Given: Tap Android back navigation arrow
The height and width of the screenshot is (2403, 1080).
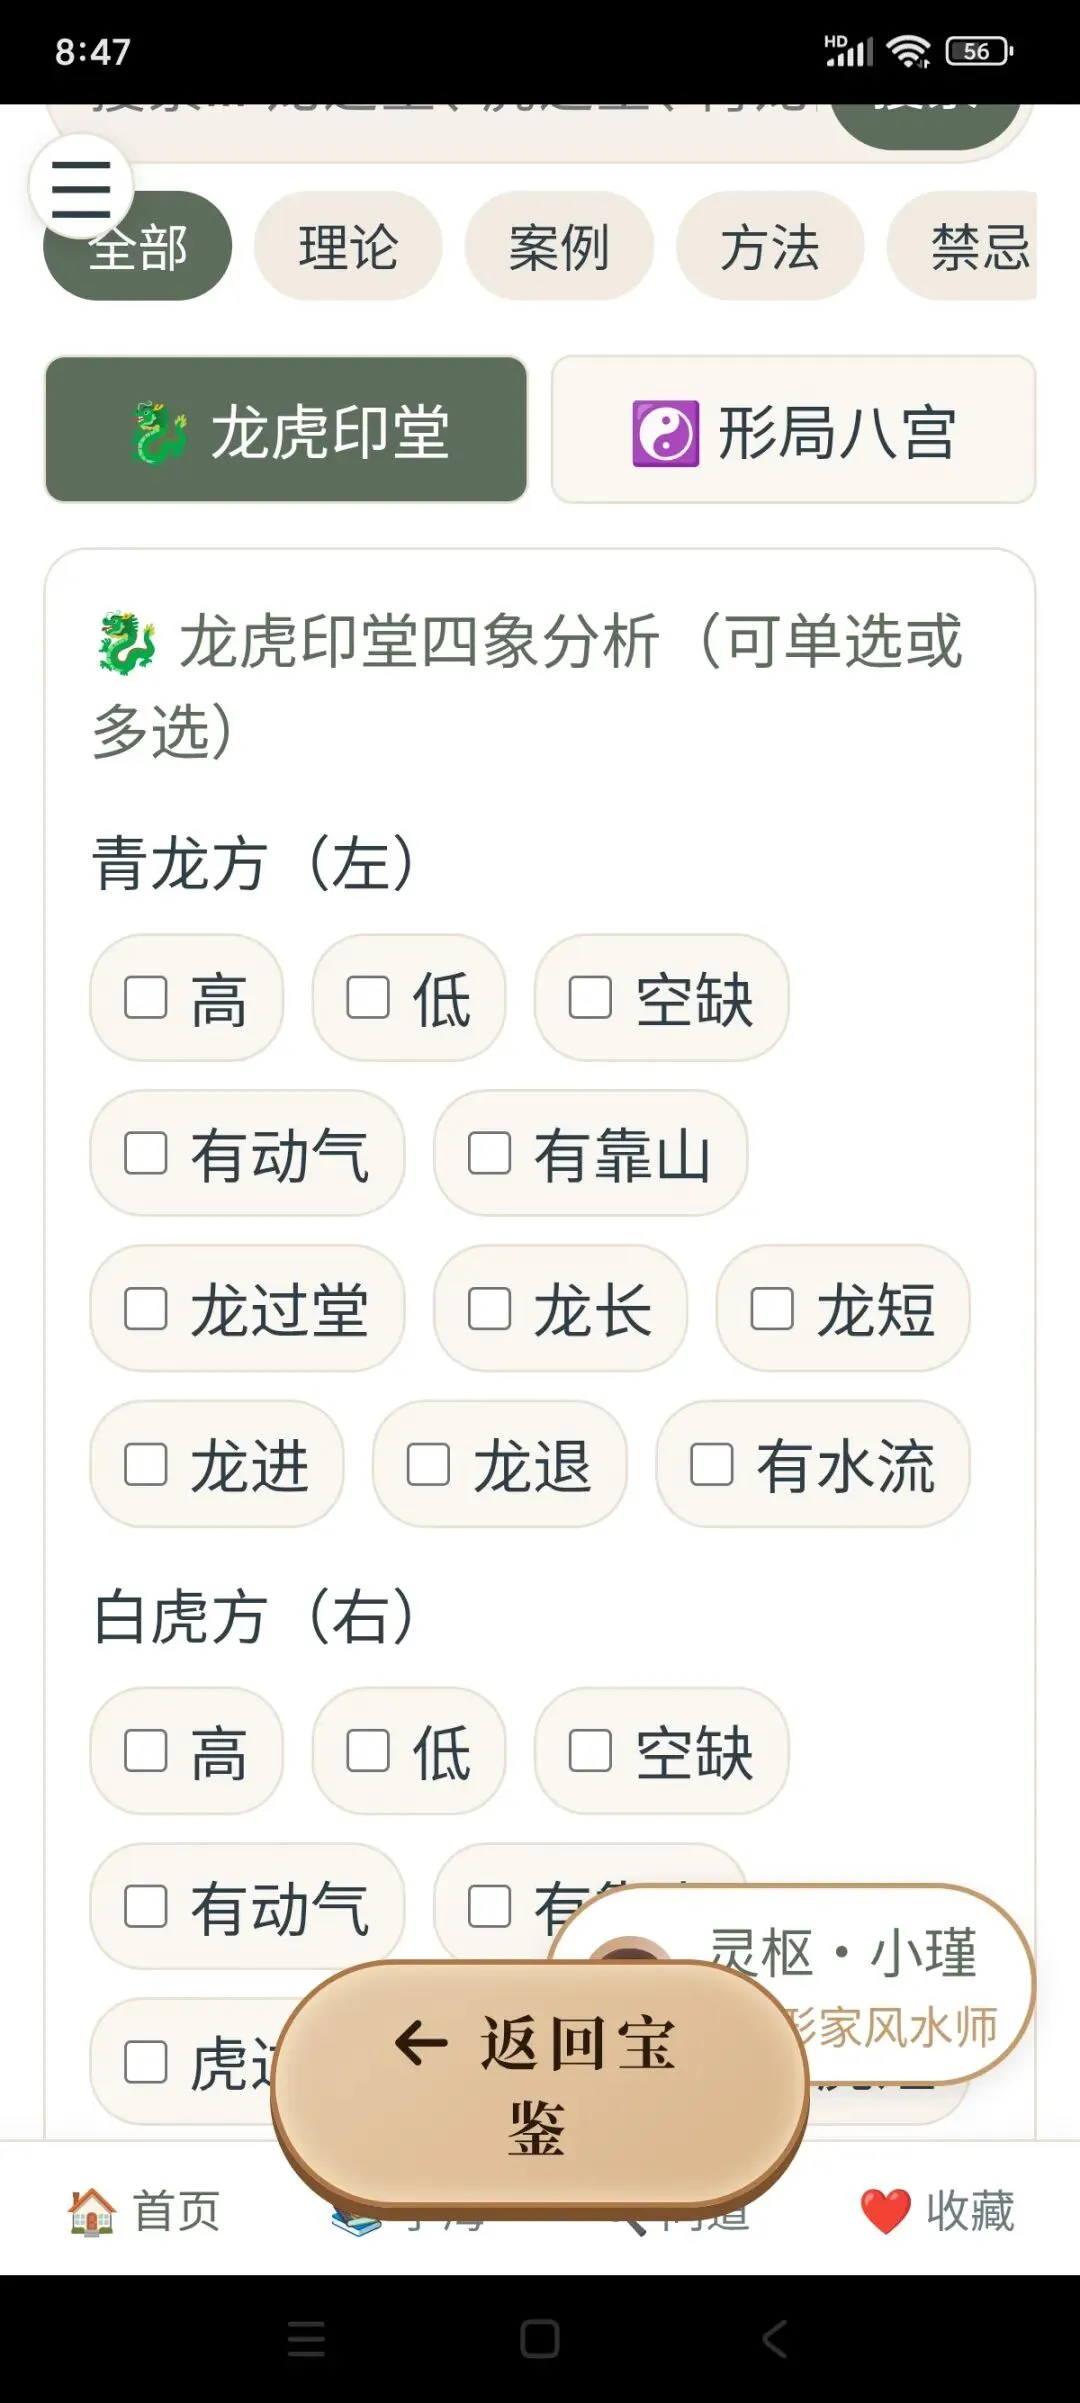Looking at the screenshot, I should (x=775, y=2339).
